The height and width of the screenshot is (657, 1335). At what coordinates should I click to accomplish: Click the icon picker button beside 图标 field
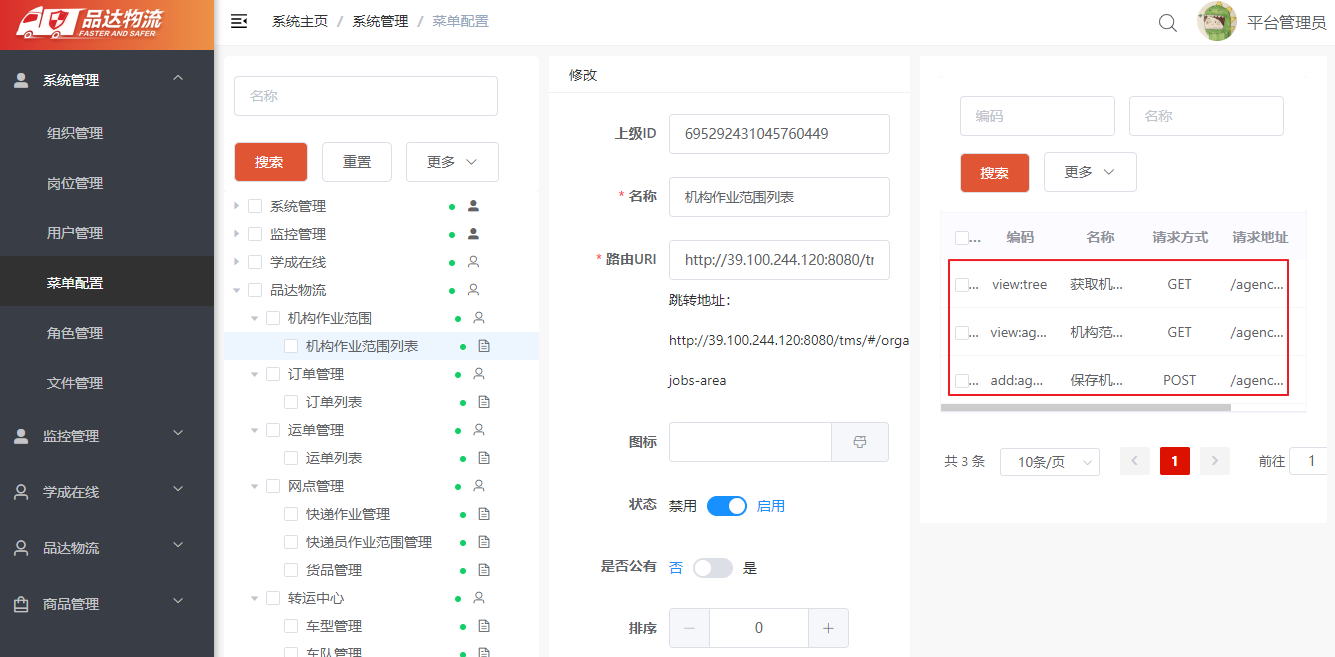[x=860, y=442]
